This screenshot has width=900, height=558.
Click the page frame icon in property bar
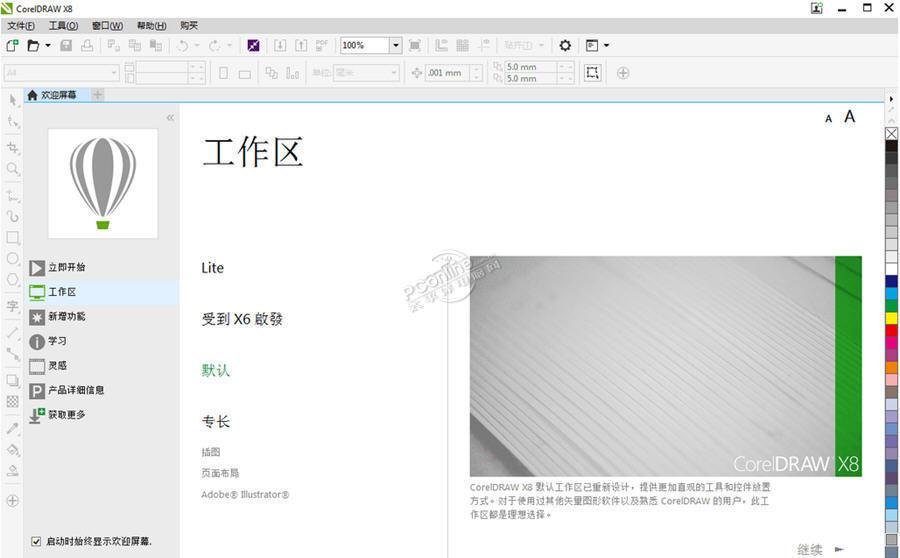pyautogui.click(x=592, y=73)
